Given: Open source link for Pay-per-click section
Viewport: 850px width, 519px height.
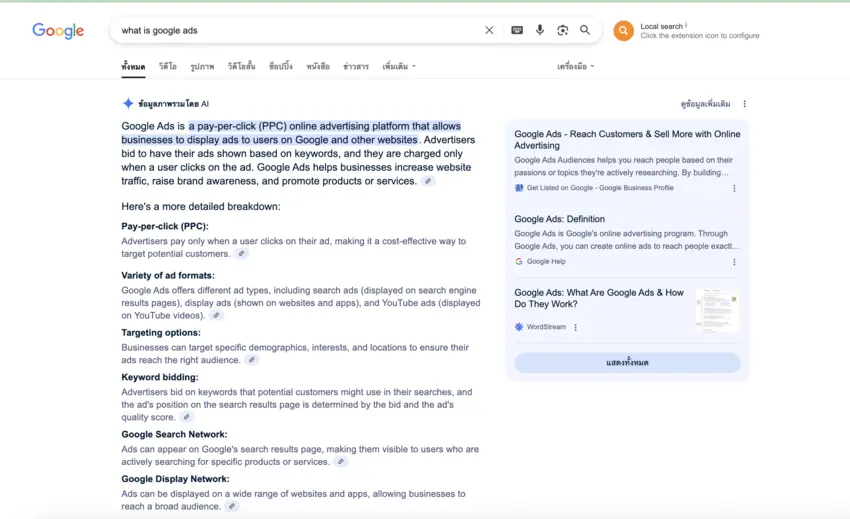Looking at the screenshot, I should click(x=242, y=253).
